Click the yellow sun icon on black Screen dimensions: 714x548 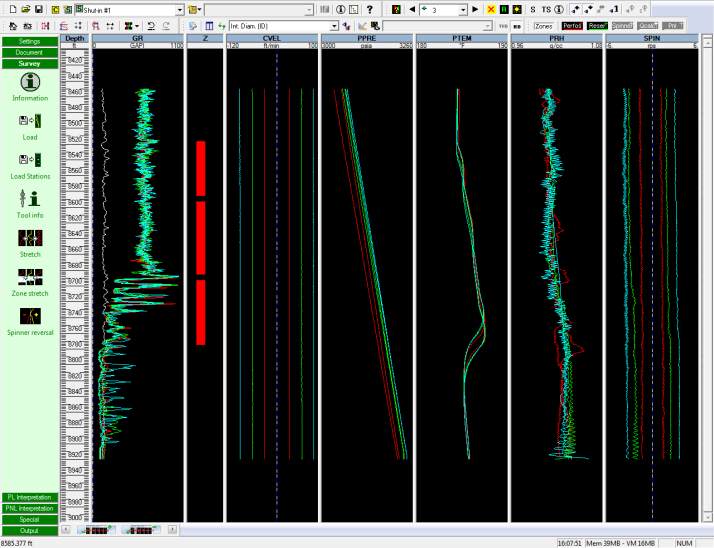[x=517, y=9]
